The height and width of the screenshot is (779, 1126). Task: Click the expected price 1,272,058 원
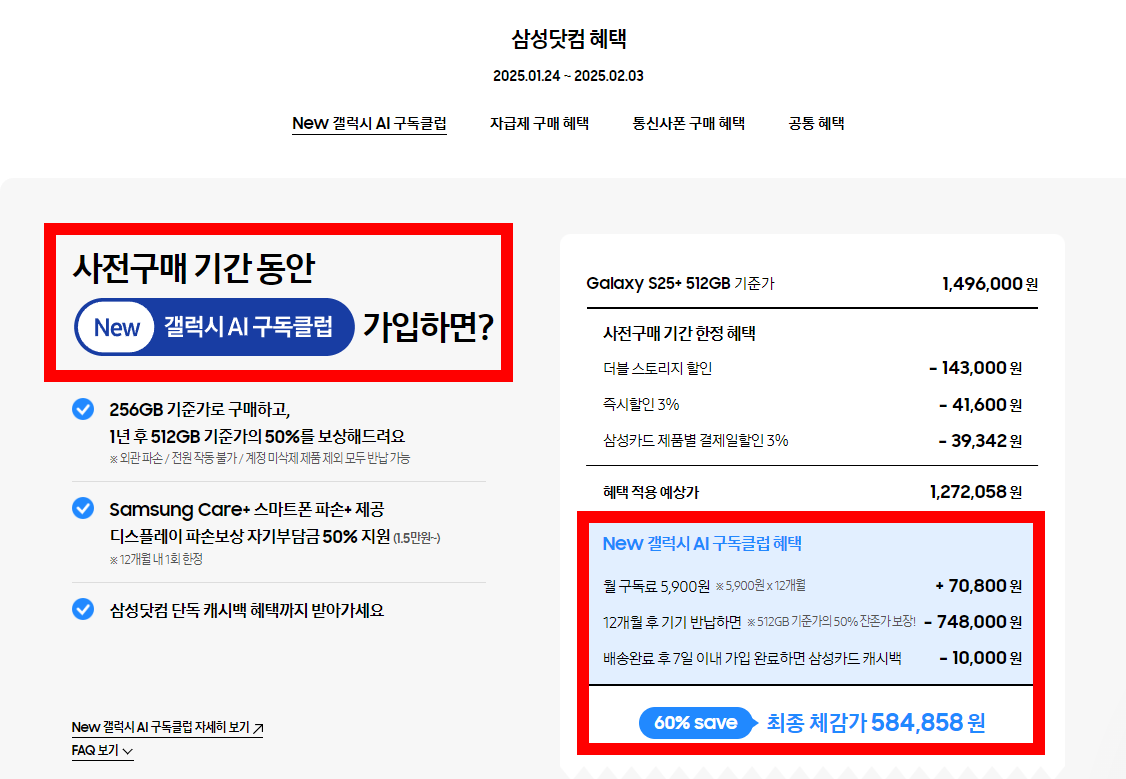pos(976,493)
